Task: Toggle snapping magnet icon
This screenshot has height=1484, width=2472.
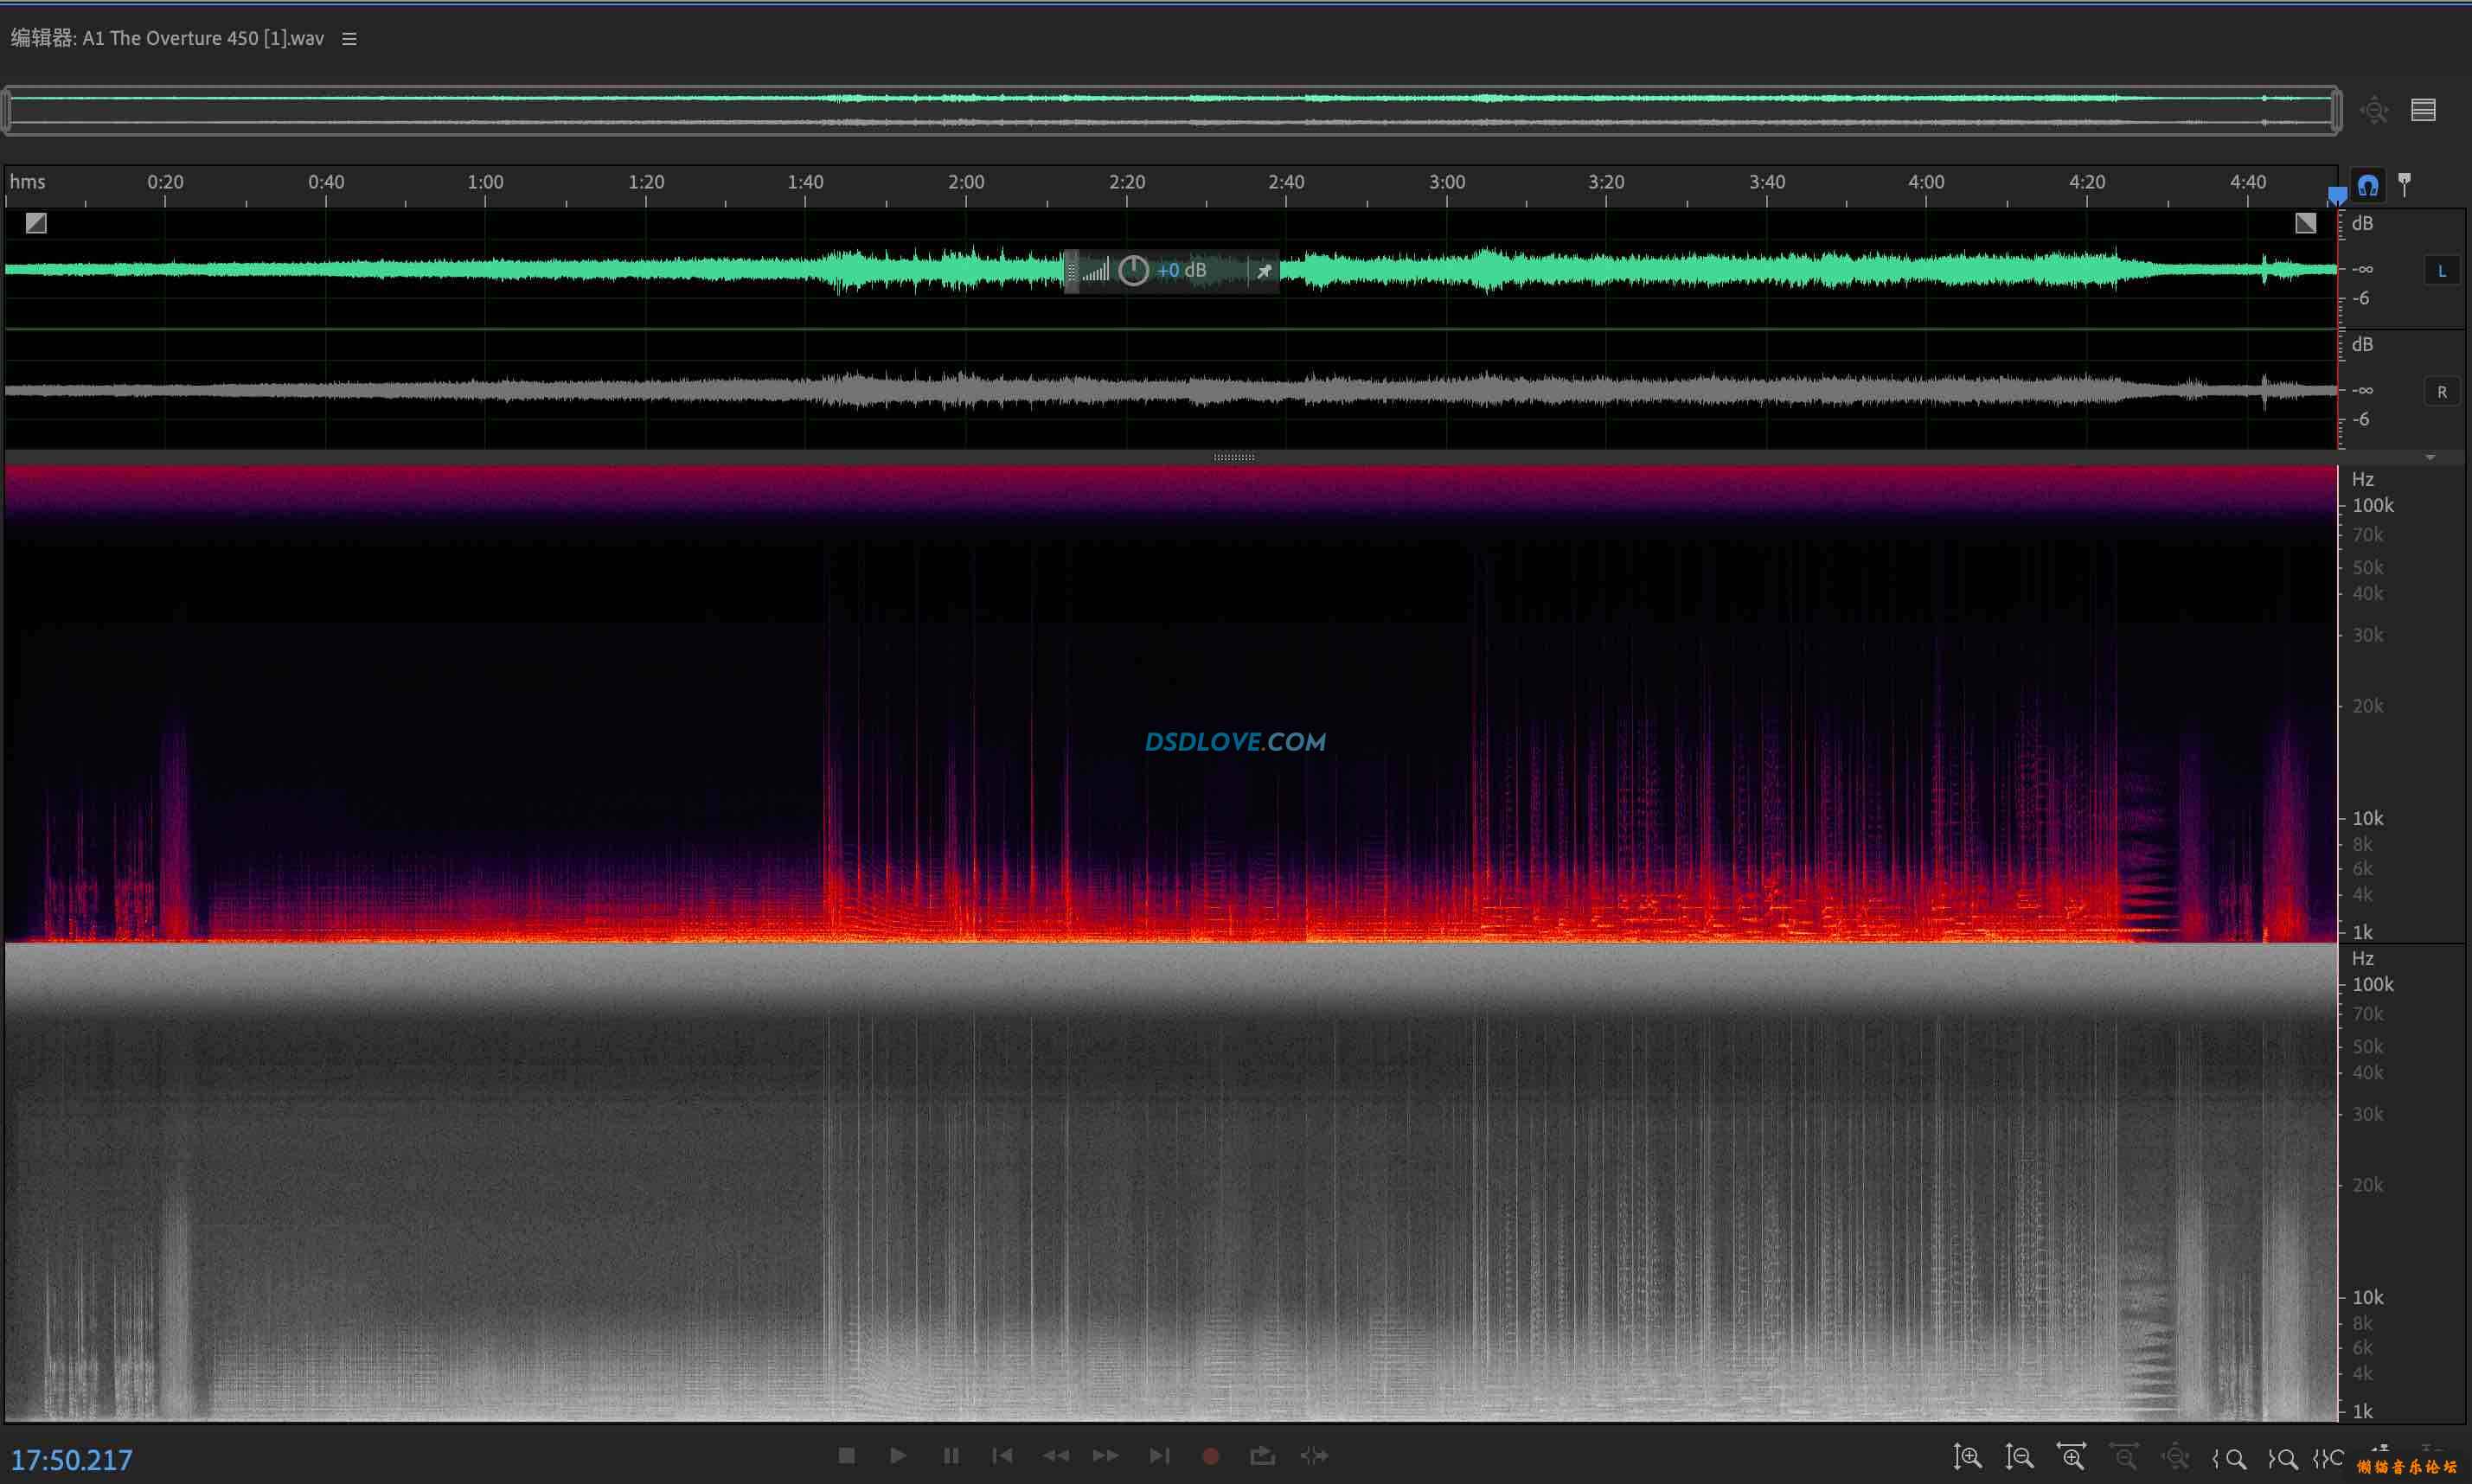Action: [x=2368, y=185]
